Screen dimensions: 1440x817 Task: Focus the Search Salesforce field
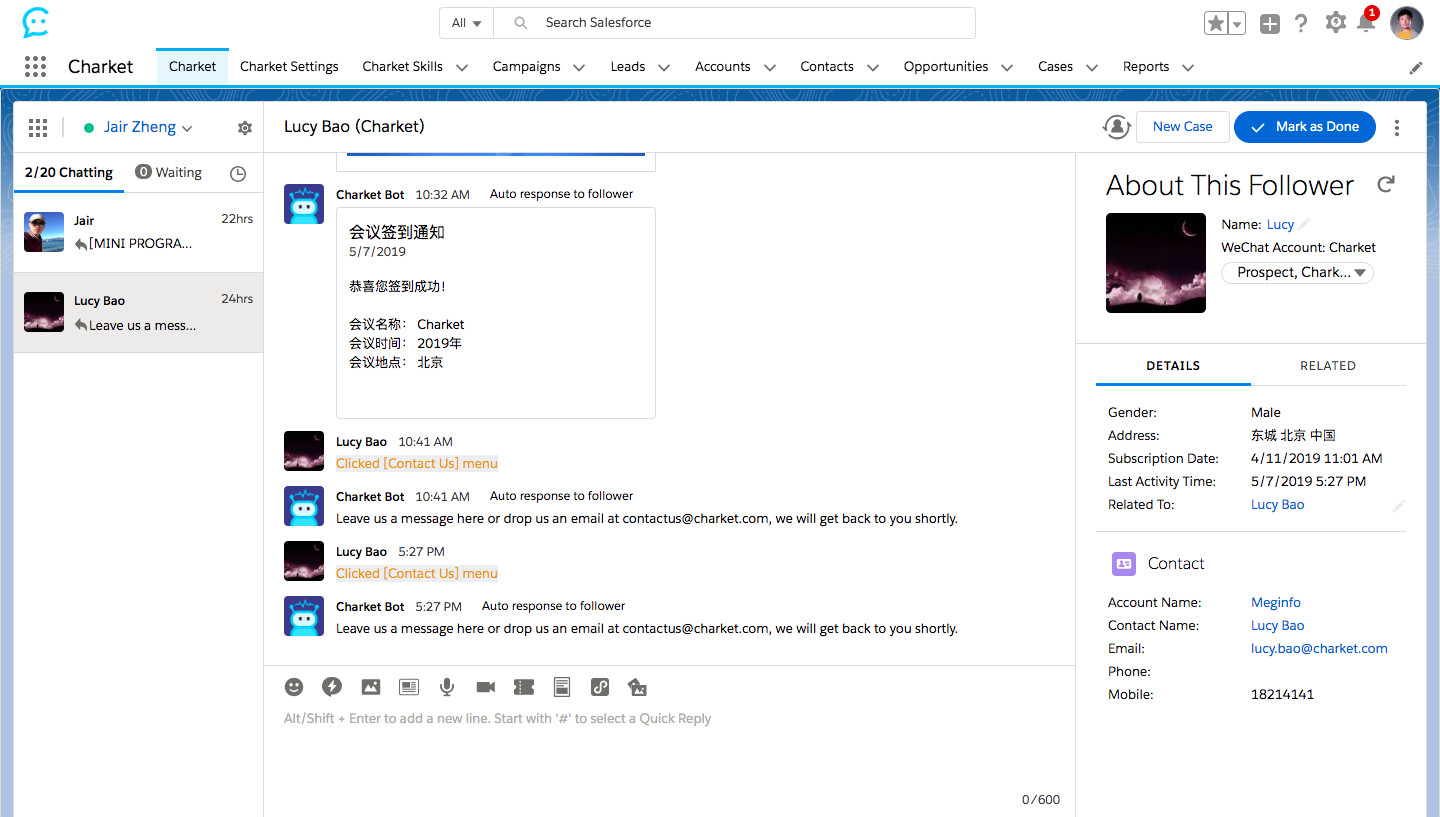click(734, 23)
